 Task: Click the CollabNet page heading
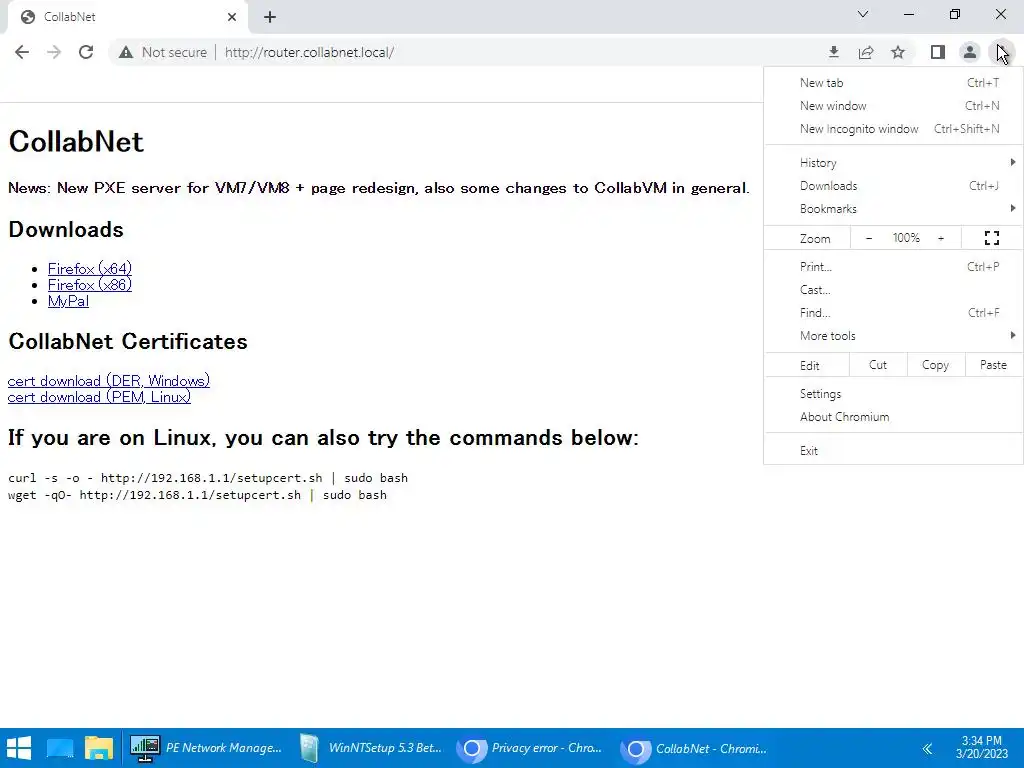76,142
